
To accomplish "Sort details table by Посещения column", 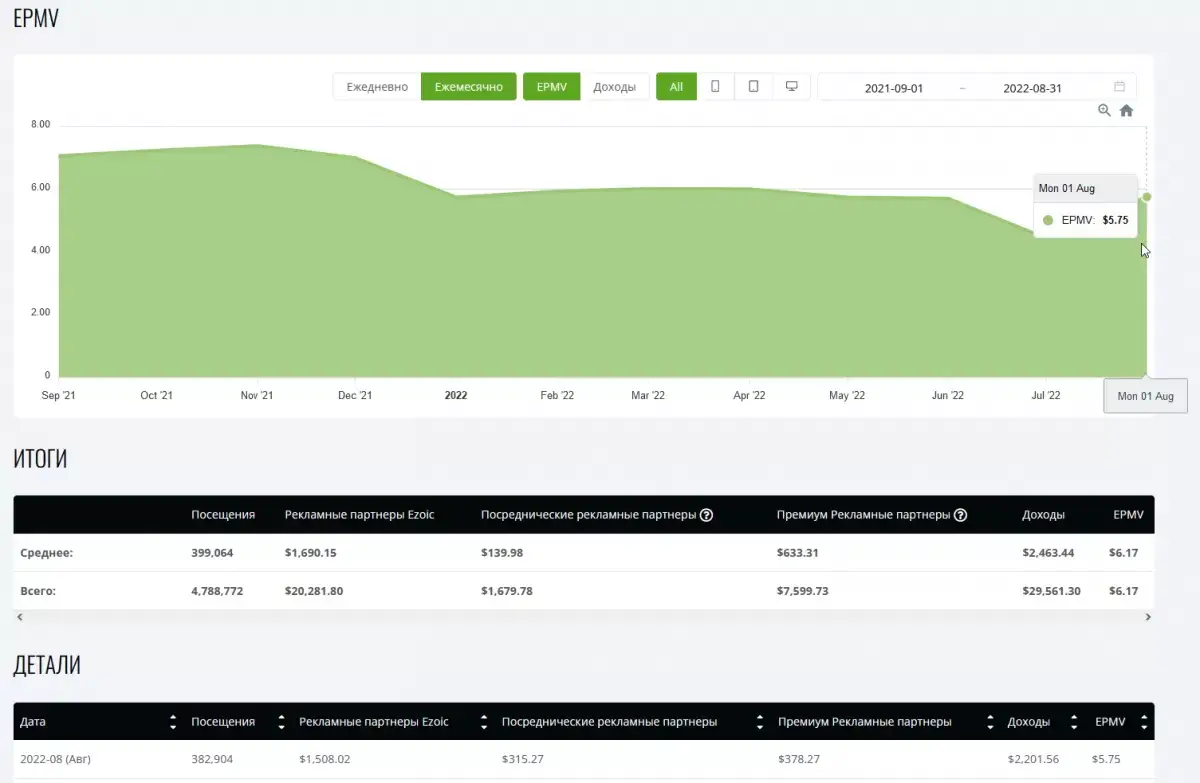I will (280, 722).
